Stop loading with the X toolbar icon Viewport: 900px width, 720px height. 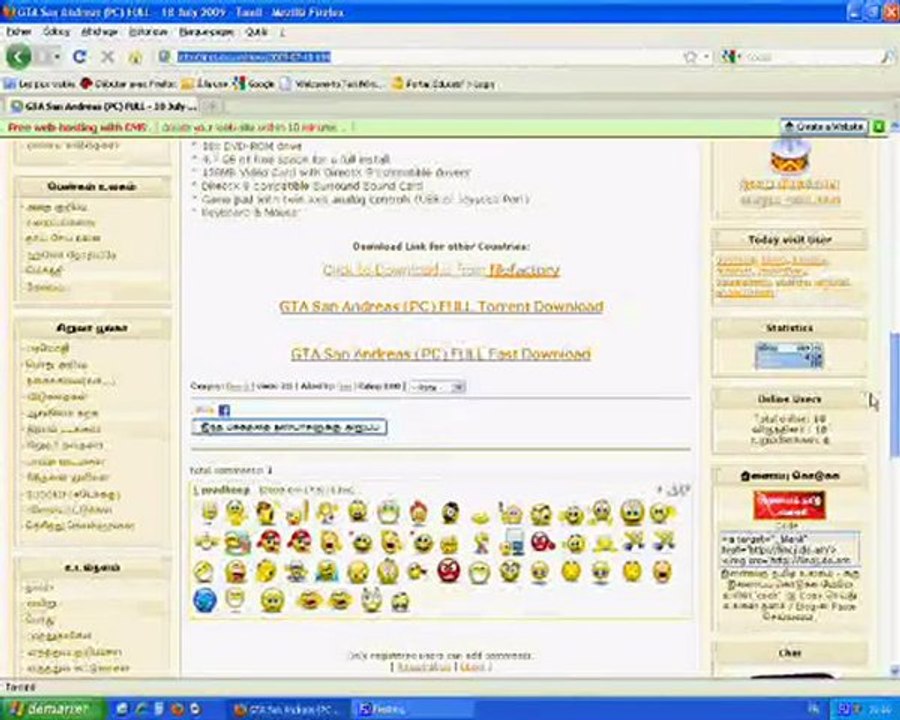tap(107, 57)
